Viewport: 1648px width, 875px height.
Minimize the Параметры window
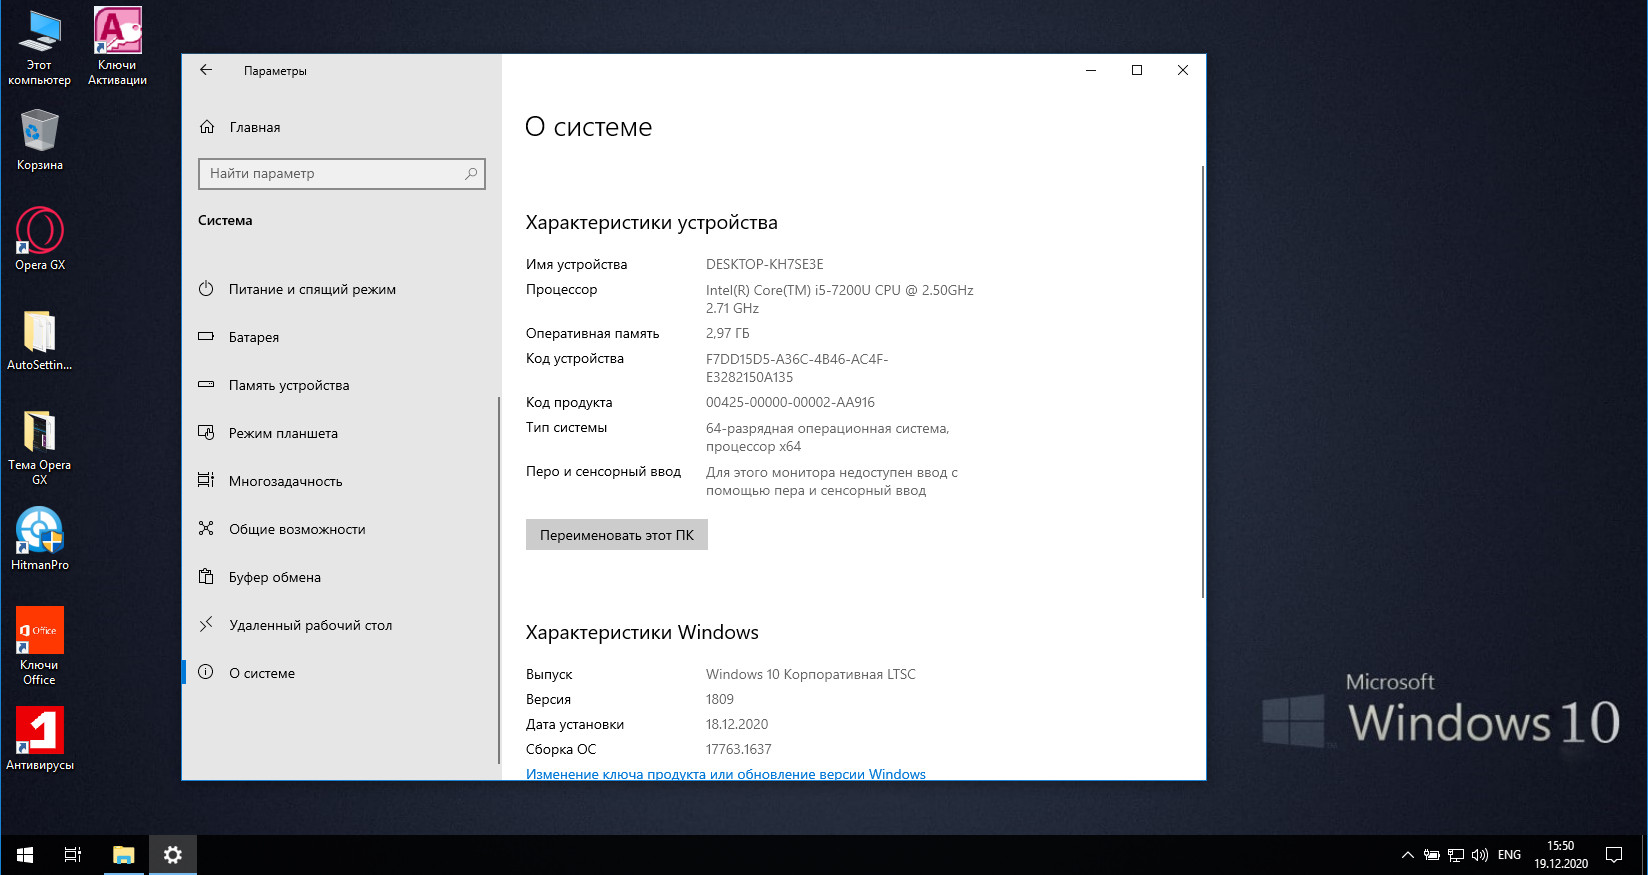click(1091, 70)
